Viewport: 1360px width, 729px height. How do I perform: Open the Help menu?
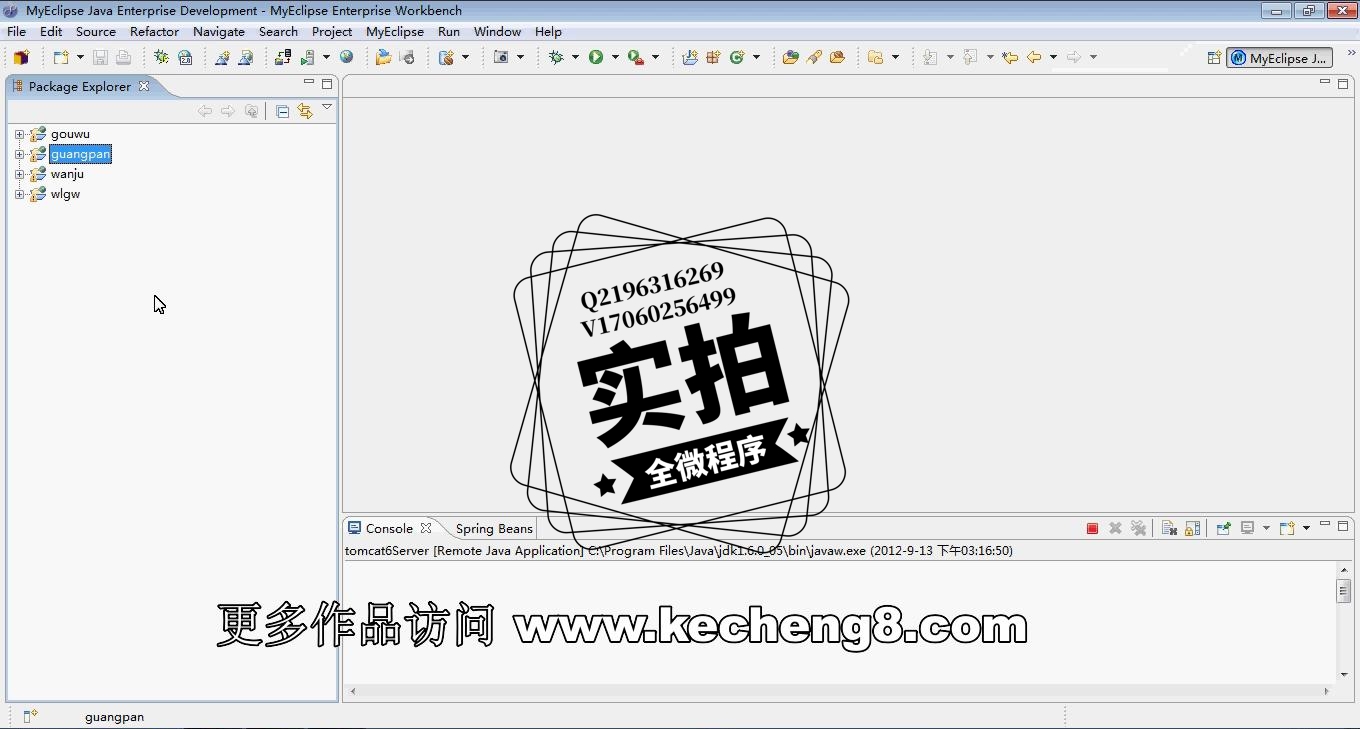point(548,31)
